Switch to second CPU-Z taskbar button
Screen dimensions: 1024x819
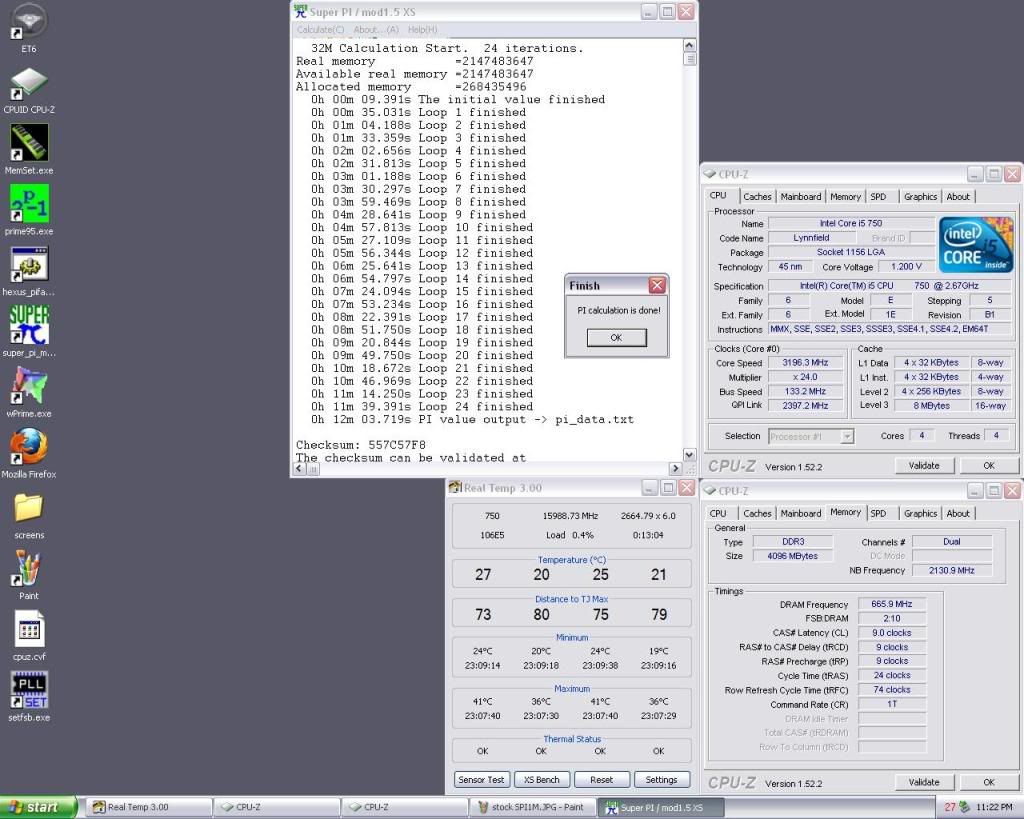405,807
